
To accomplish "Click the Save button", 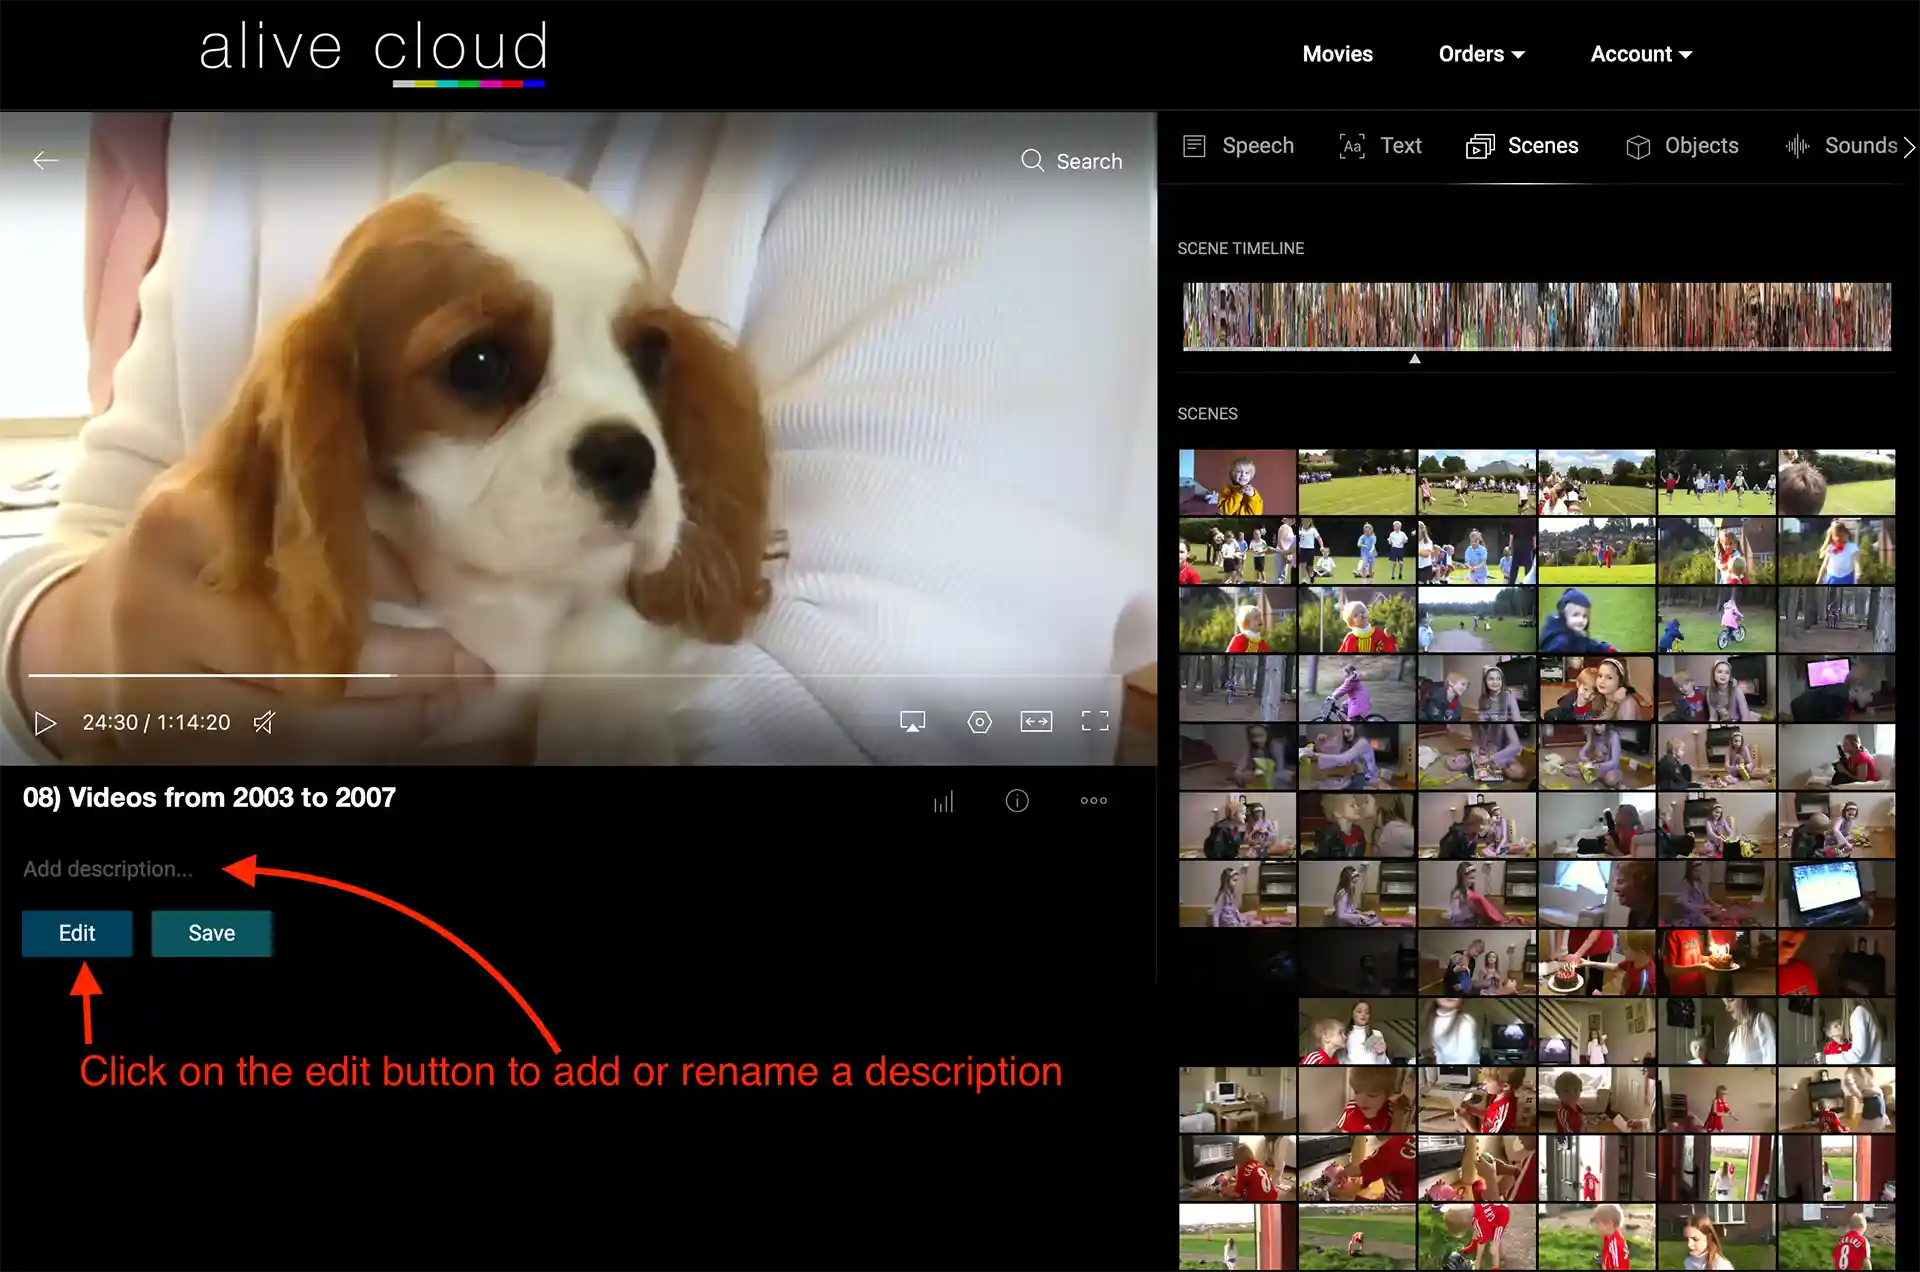I will [212, 933].
